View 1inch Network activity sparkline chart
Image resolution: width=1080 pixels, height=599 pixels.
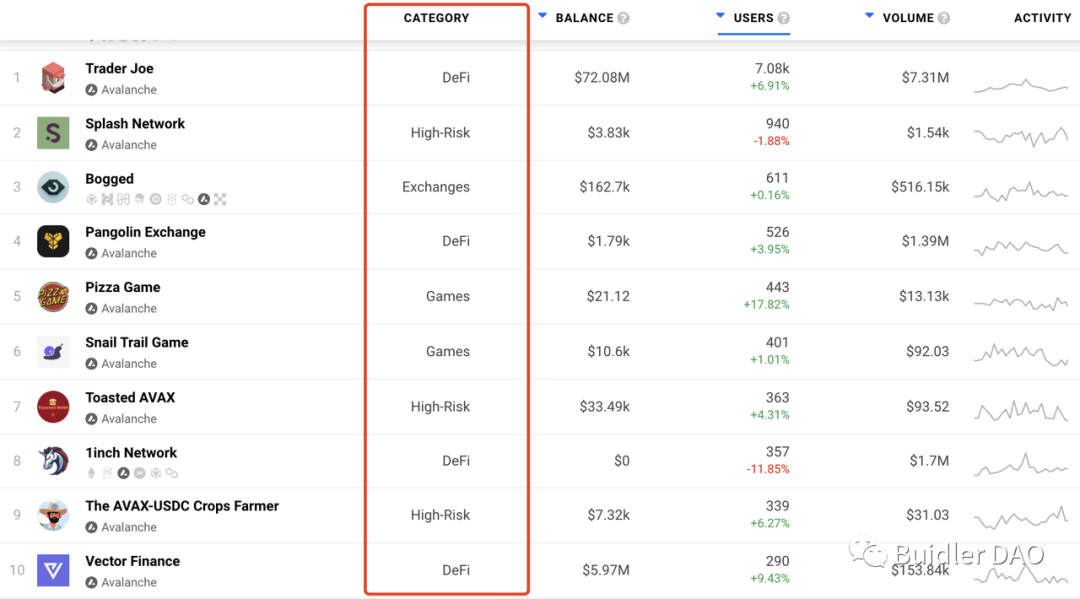coord(1021,465)
